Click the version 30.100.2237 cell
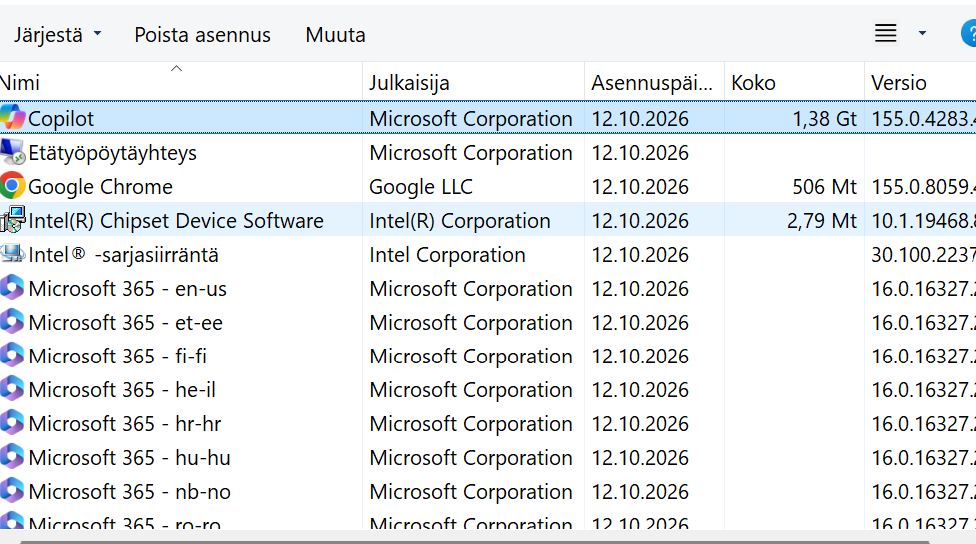Screen dimensions: 976x544 pyautogui.click(x=923, y=255)
